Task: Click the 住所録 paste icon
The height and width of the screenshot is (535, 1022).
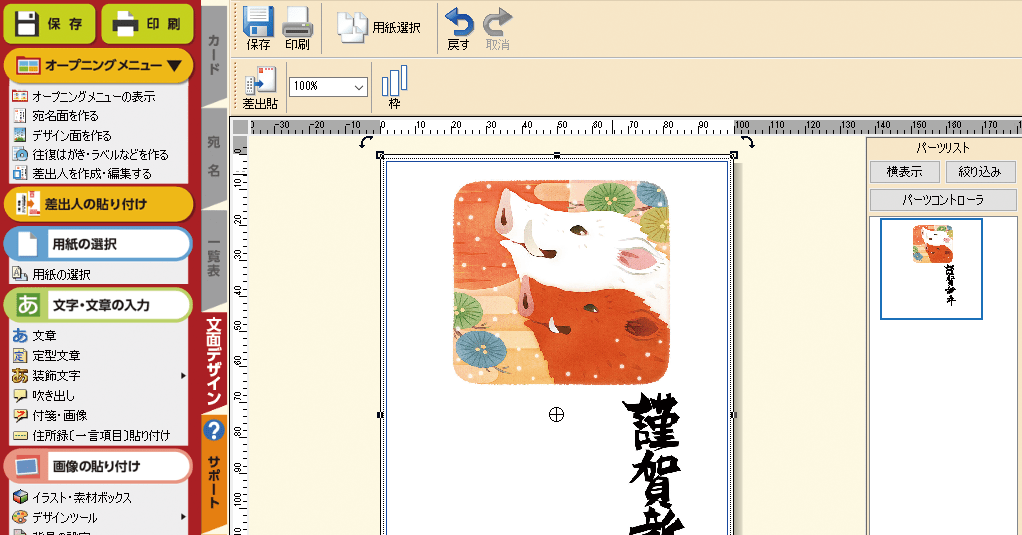Action: point(20,435)
